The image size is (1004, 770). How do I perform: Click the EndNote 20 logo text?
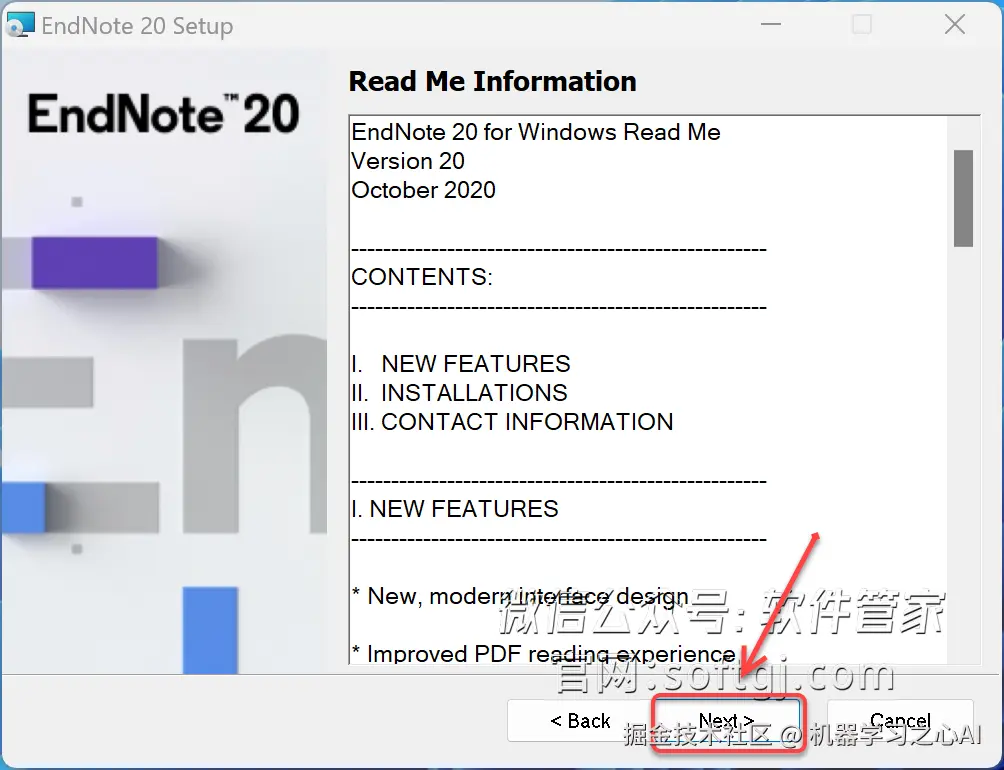[163, 114]
